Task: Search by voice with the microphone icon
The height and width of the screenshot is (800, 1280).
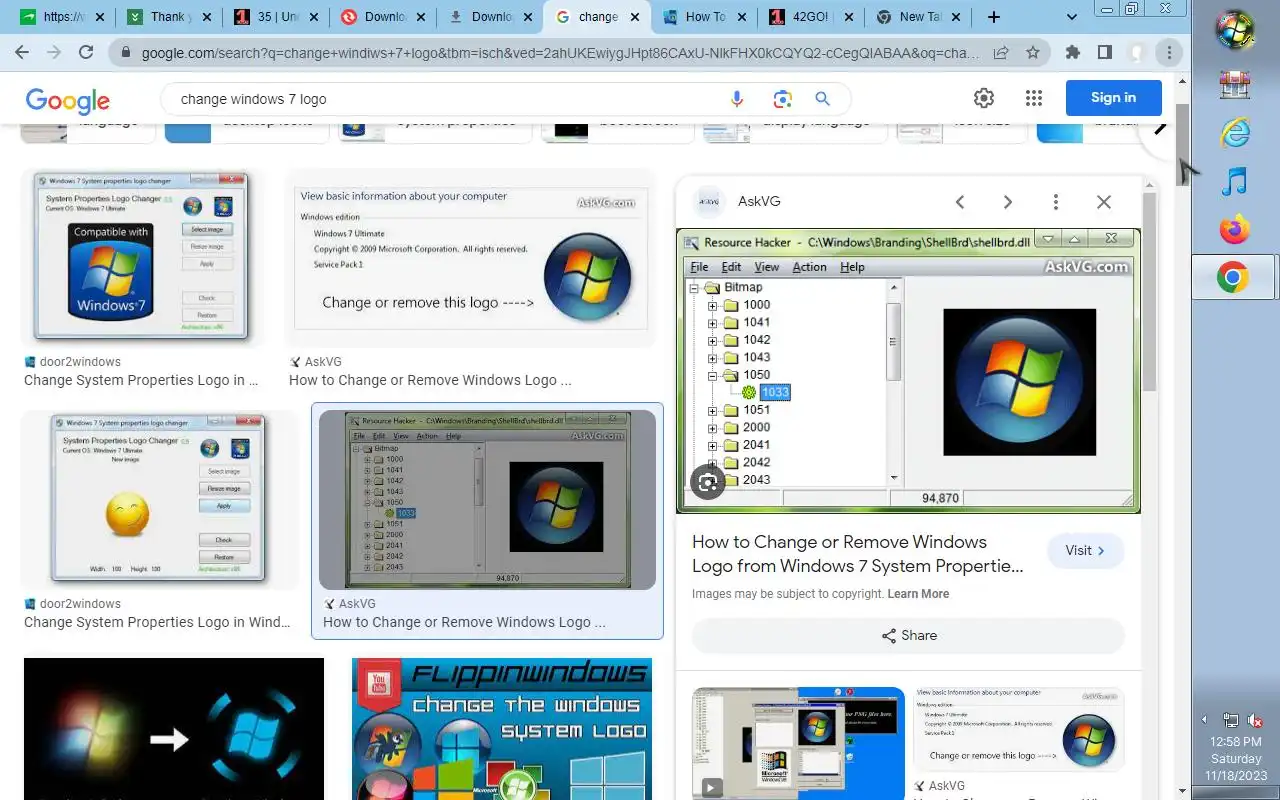Action: [x=737, y=99]
